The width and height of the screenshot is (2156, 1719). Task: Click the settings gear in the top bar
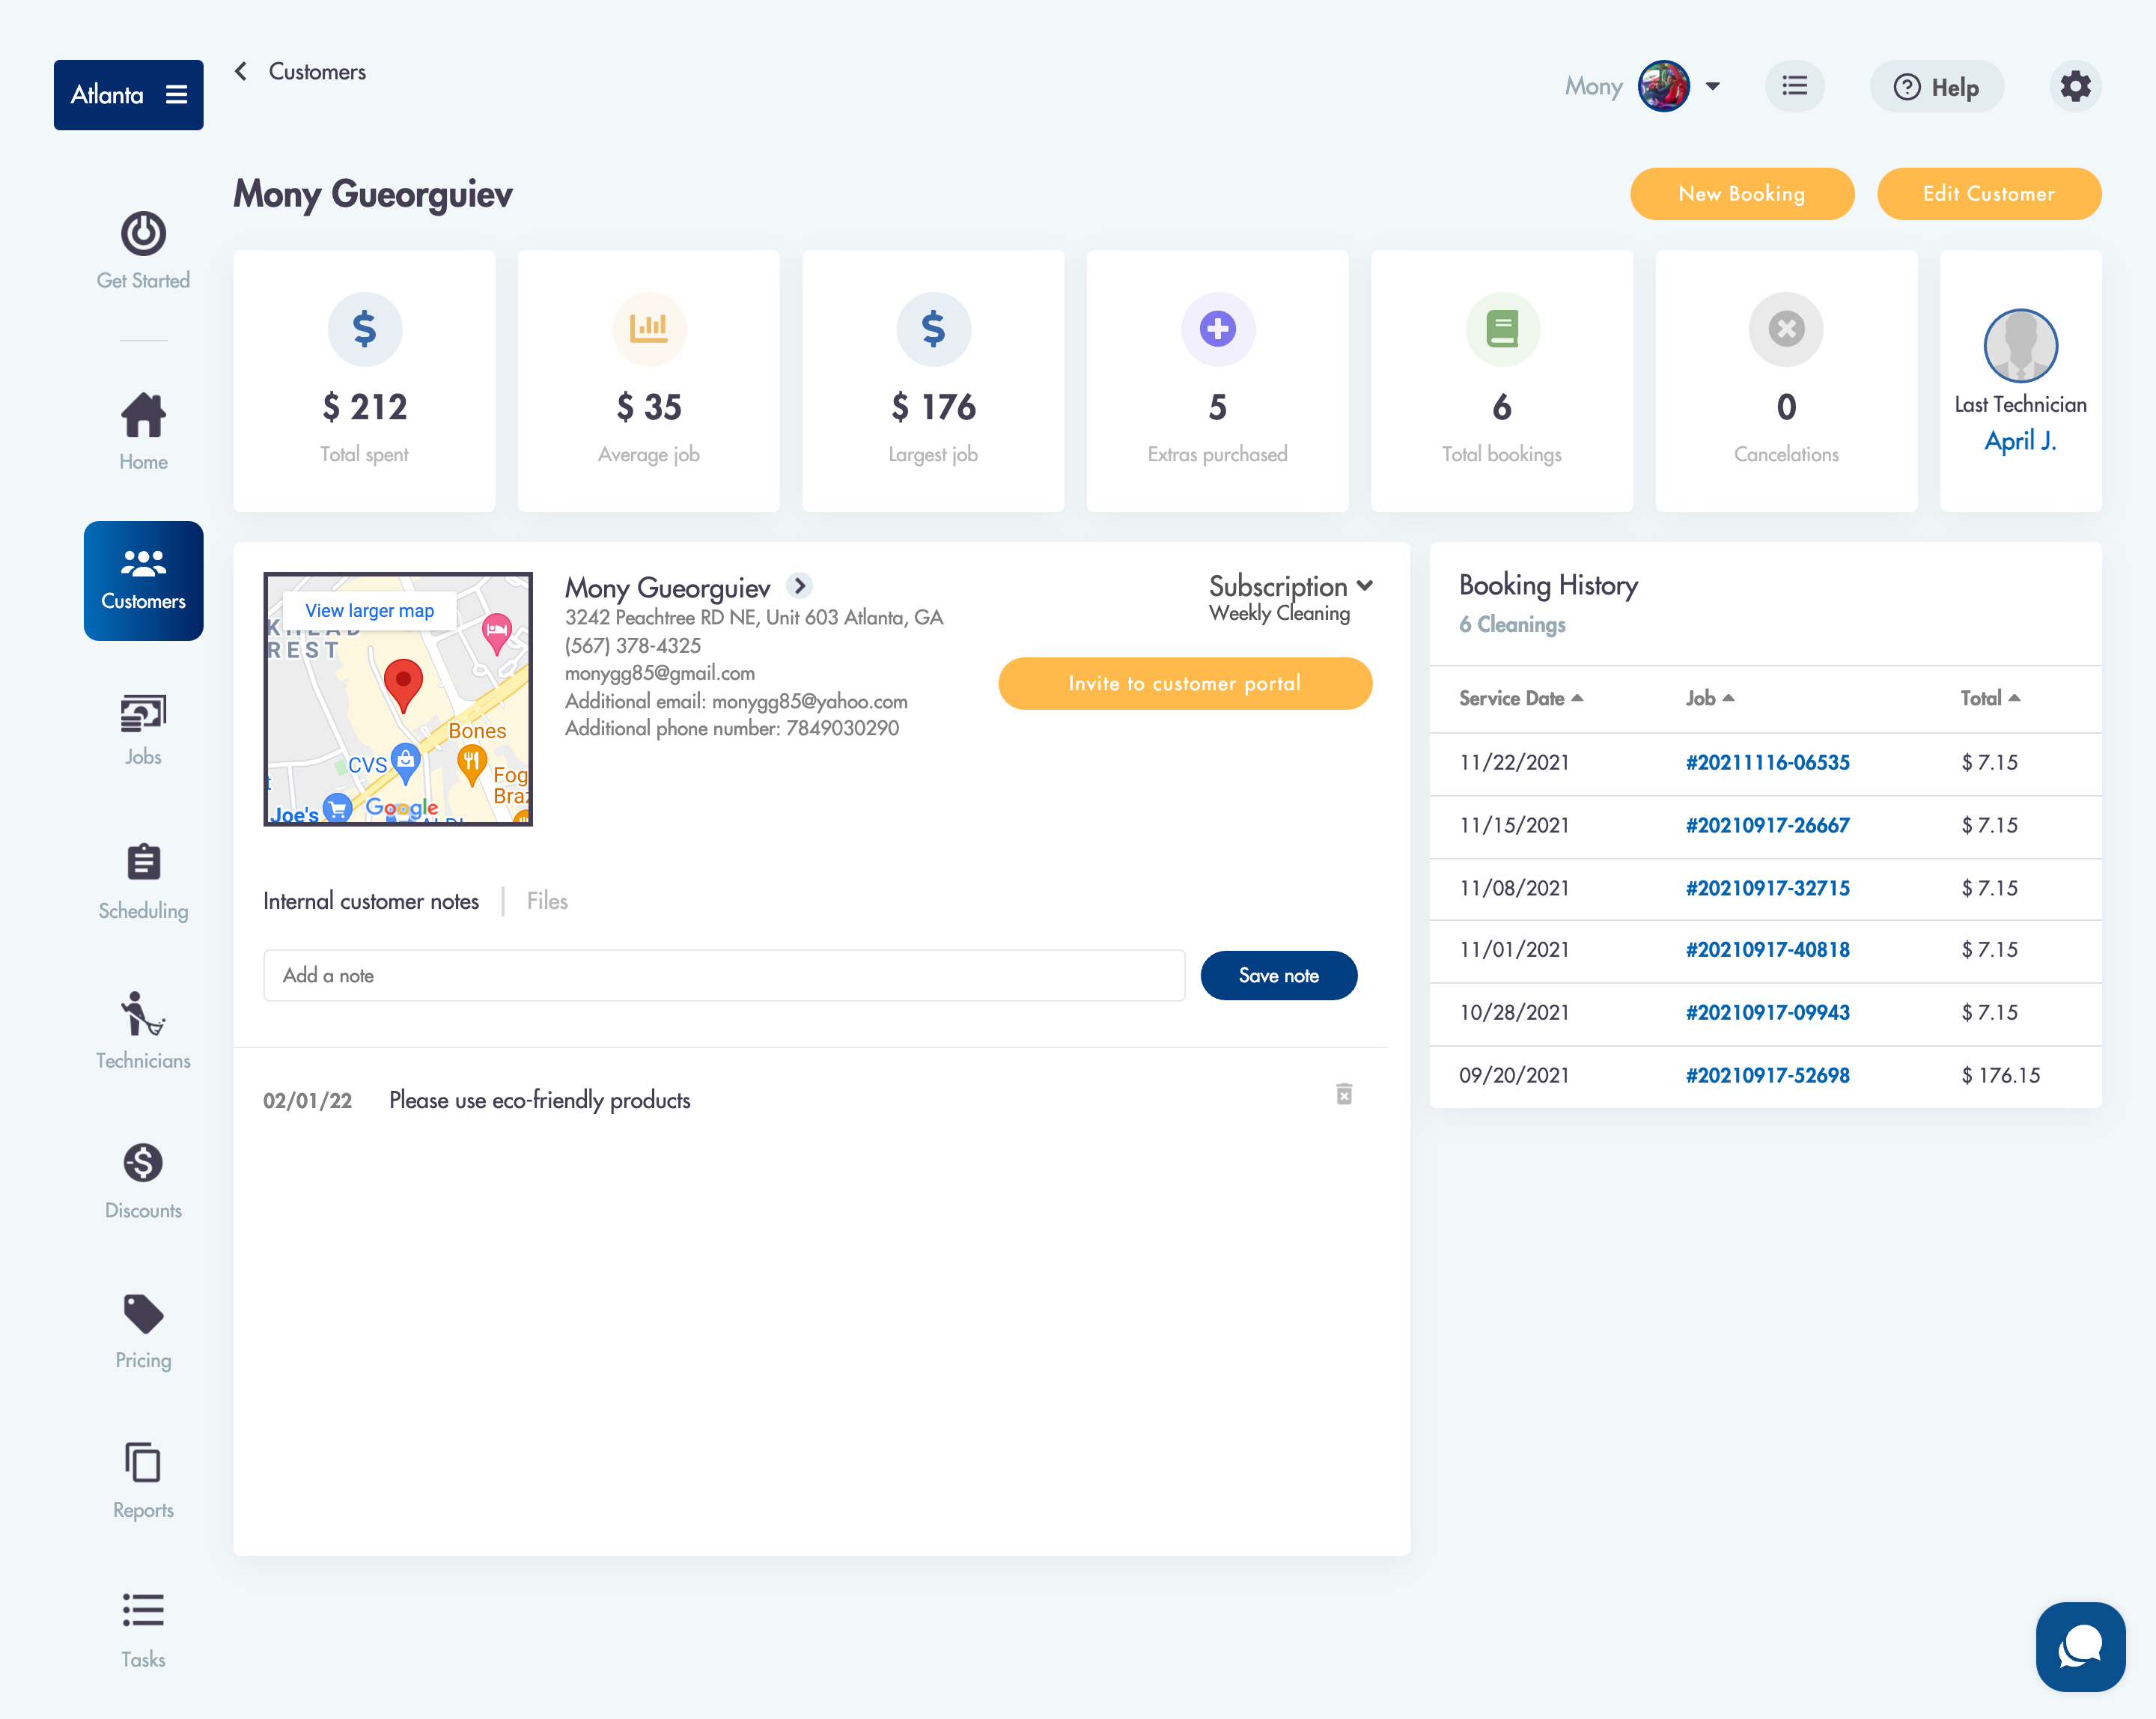[x=2075, y=87]
